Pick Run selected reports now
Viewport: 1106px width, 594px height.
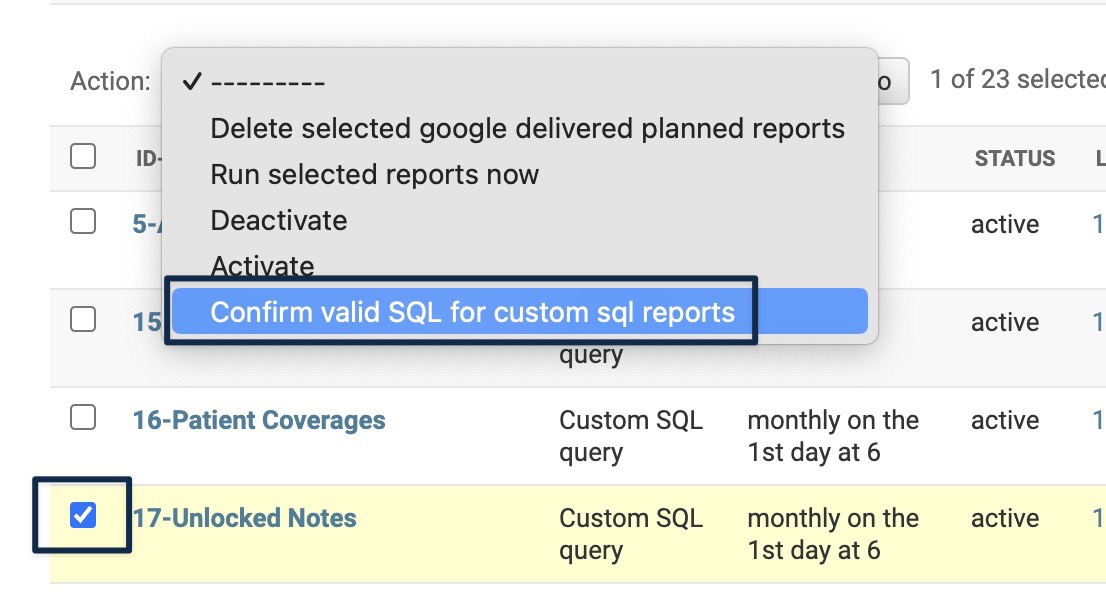(x=374, y=174)
